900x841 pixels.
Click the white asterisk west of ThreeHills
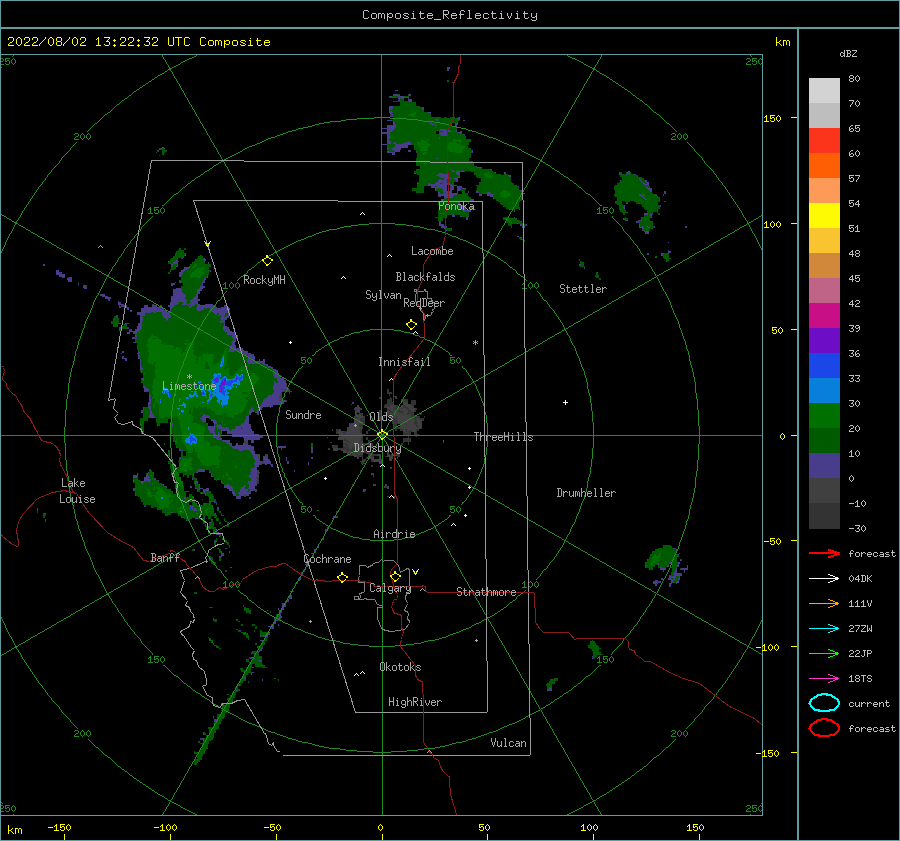pyautogui.click(x=475, y=343)
